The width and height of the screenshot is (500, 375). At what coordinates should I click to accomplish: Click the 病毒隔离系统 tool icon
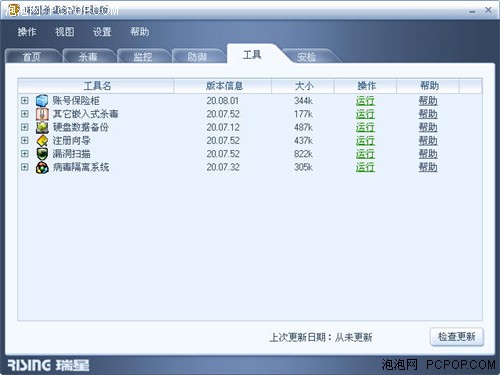click(x=42, y=167)
